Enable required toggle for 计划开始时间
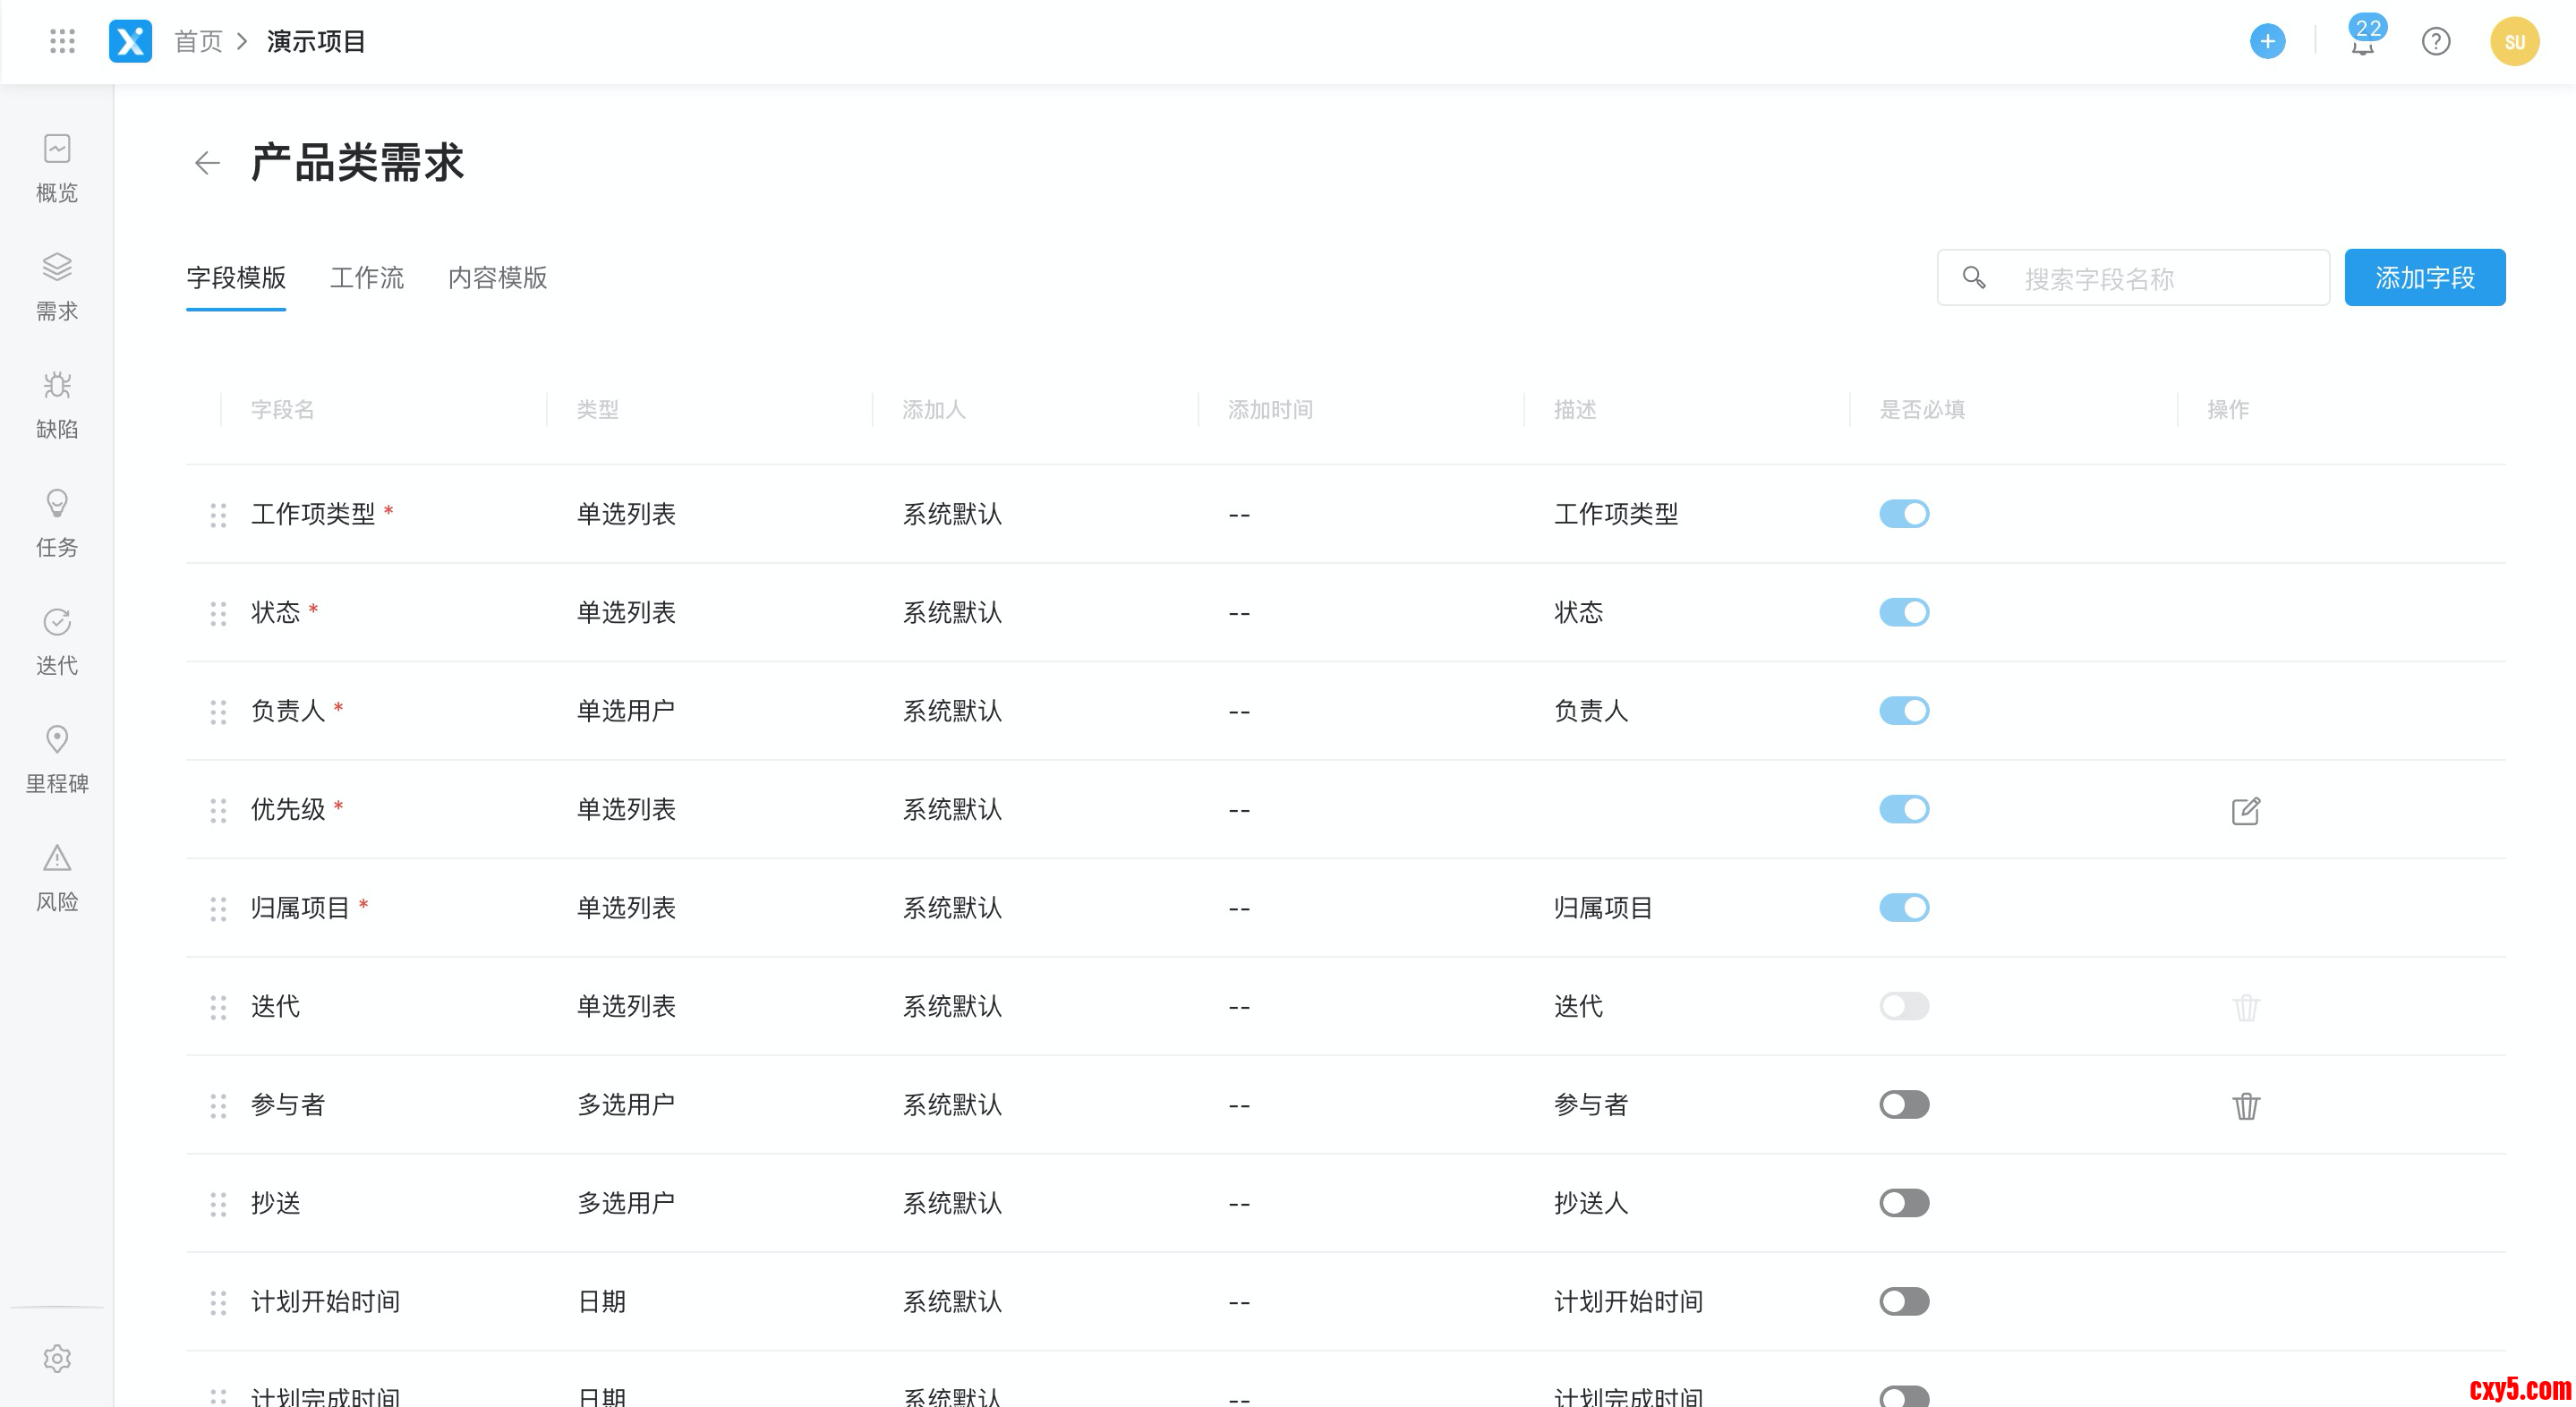 click(x=1903, y=1301)
